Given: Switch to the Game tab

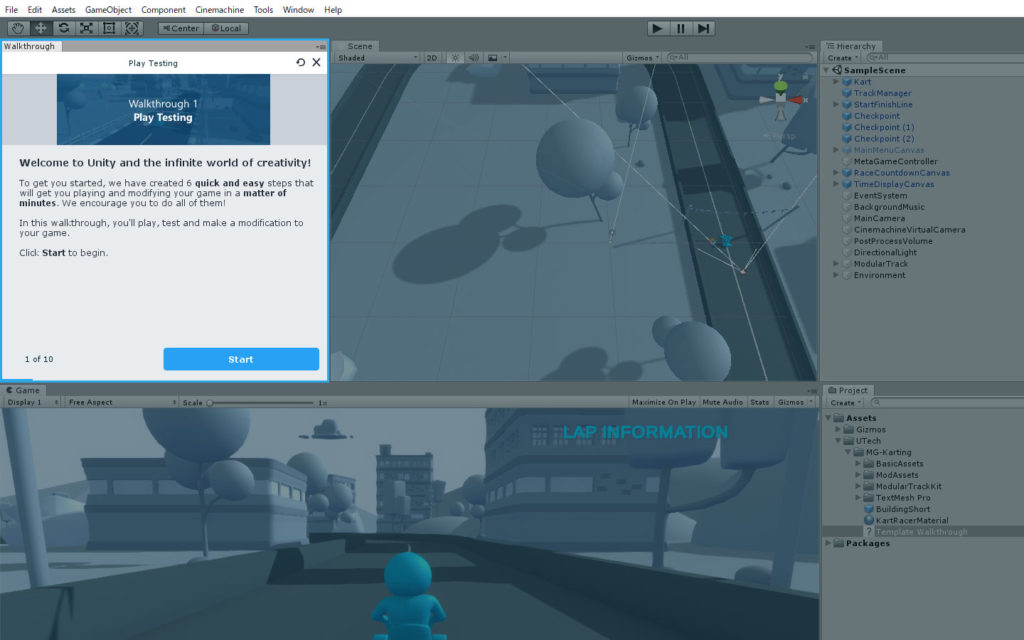Looking at the screenshot, I should click(24, 390).
